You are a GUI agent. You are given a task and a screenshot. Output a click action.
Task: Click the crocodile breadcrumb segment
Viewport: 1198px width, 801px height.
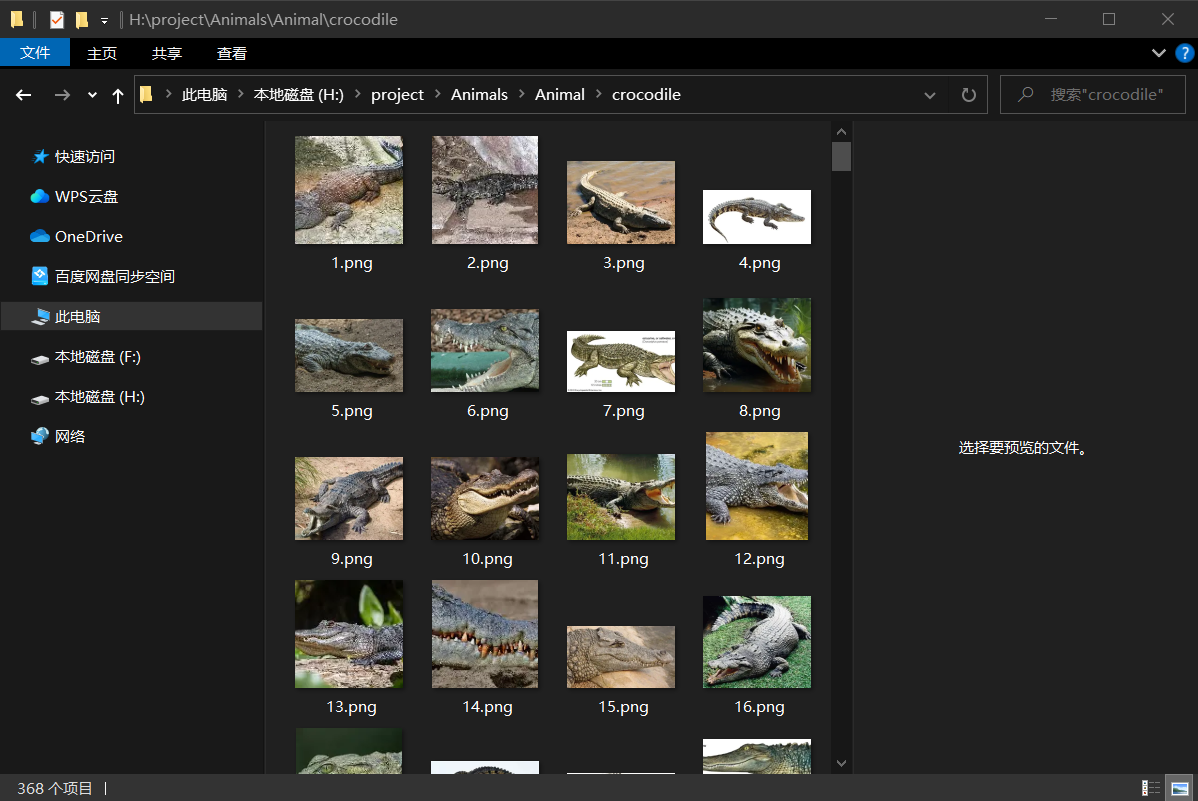[x=646, y=95]
